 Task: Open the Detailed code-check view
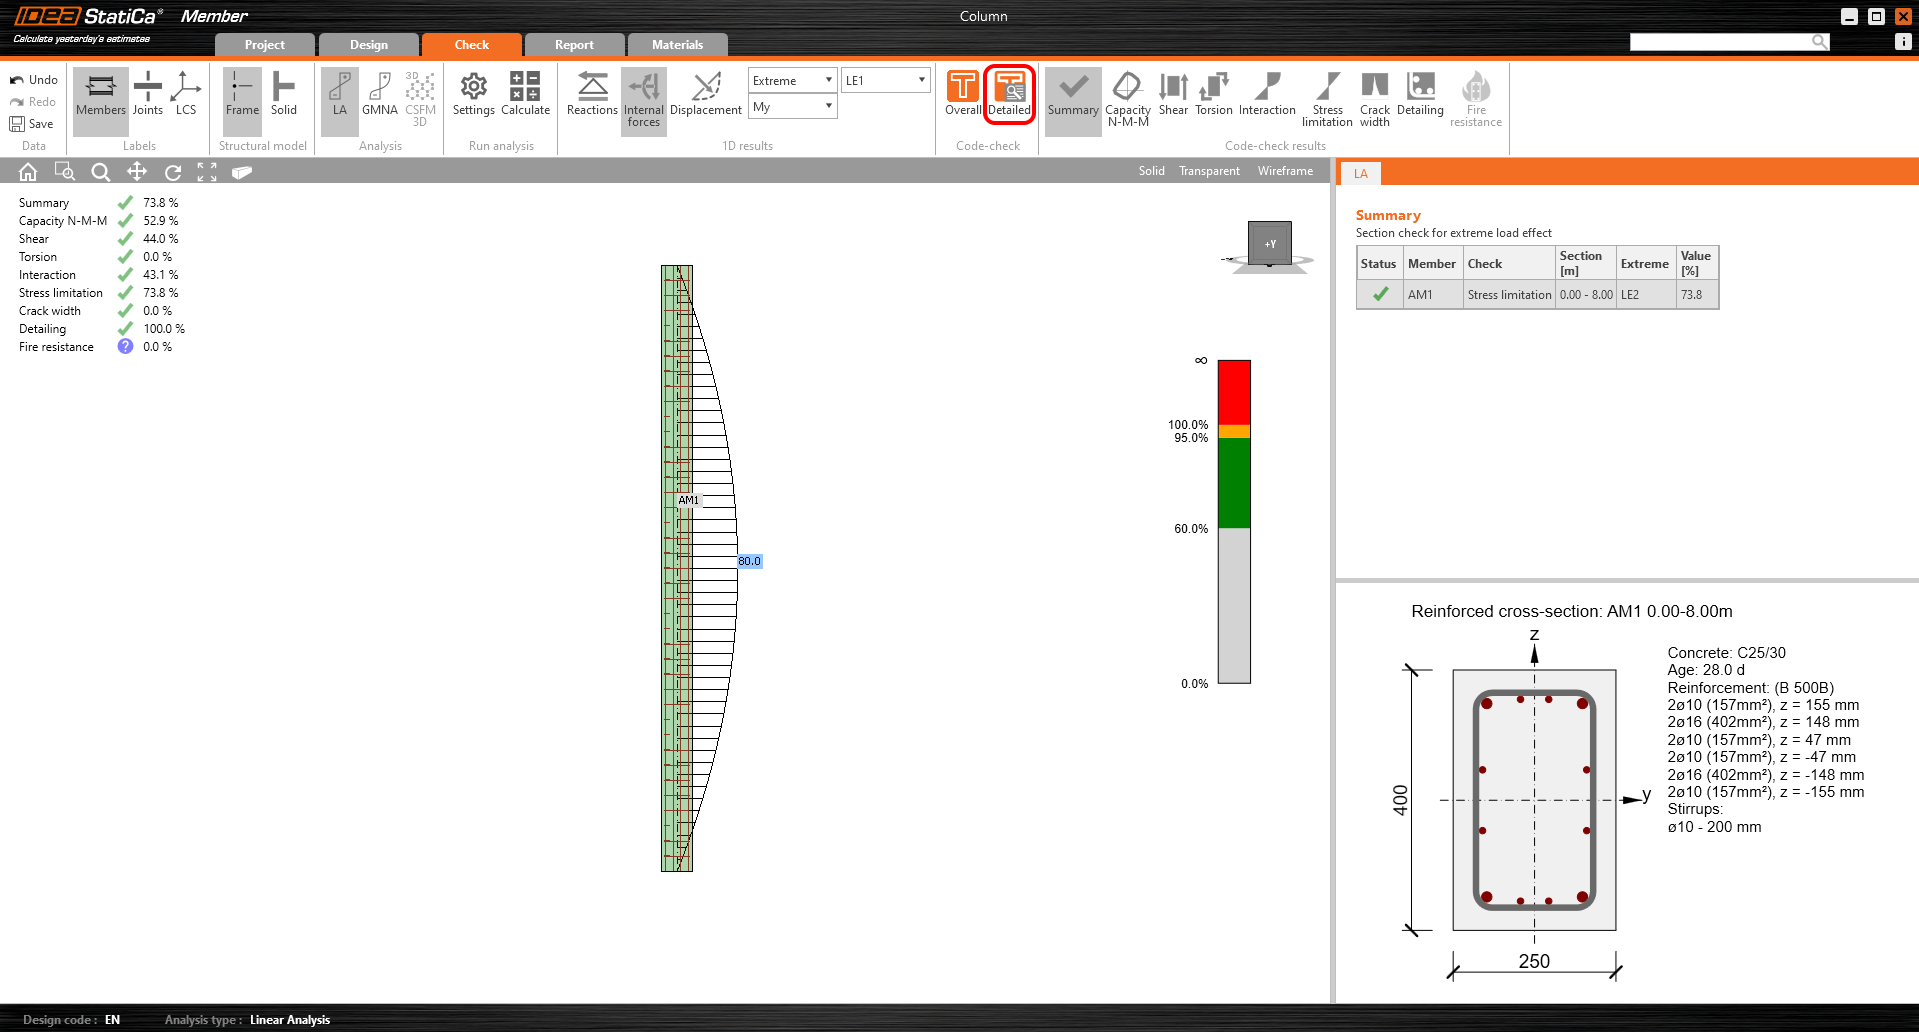point(1009,94)
